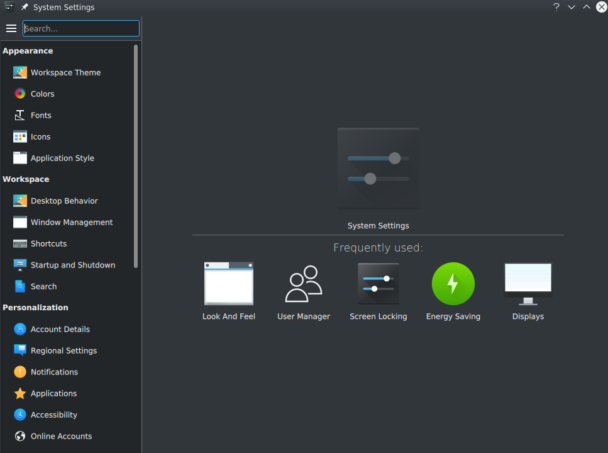Click the sidebar vertical scrollbar
Image resolution: width=608 pixels, height=453 pixels.
coord(136,156)
